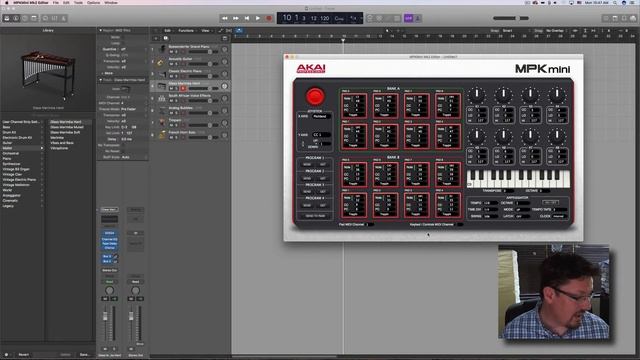Mute the Acoustic Guitar track
640x360 pixels.
click(171, 64)
